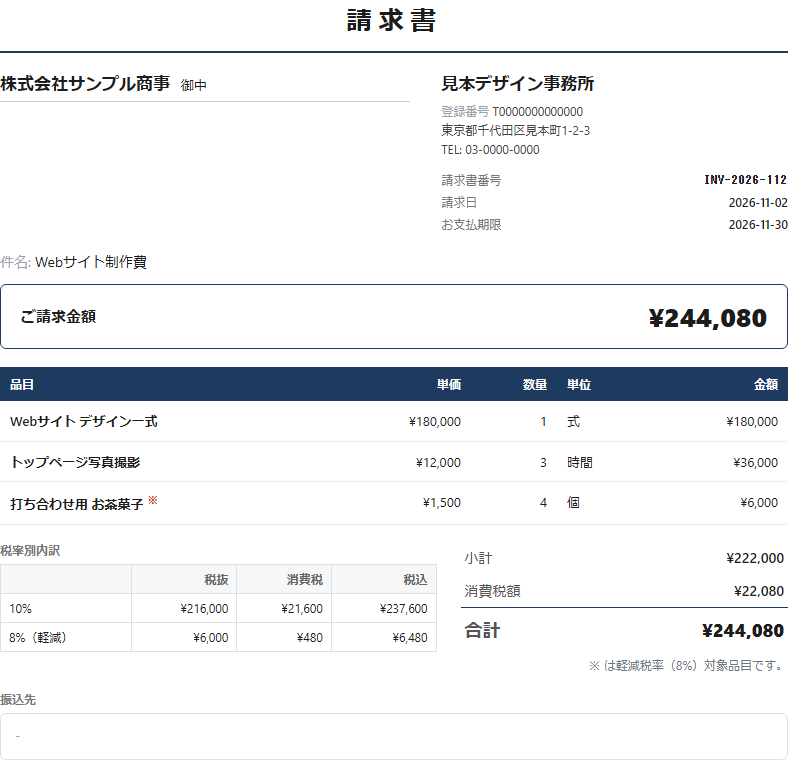Screen dimensions: 788x760
Task: Click ¥6,000 in the 8% row
Action: [x=211, y=638]
